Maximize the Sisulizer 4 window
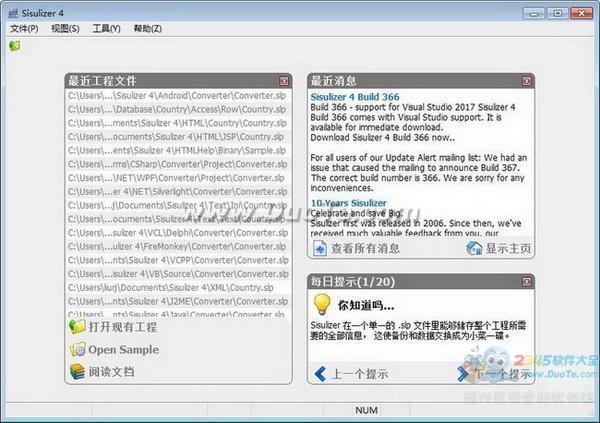Image resolution: width=600 pixels, height=423 pixels. click(558, 14)
